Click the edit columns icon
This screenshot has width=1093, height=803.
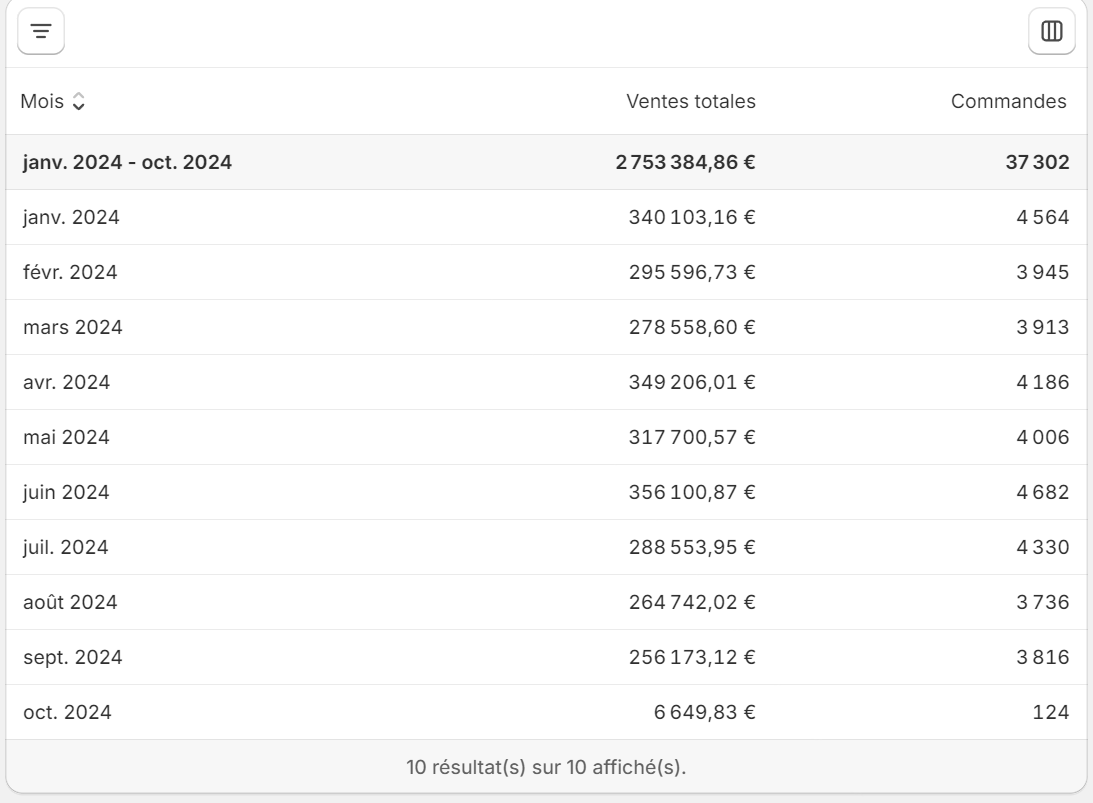click(1051, 33)
